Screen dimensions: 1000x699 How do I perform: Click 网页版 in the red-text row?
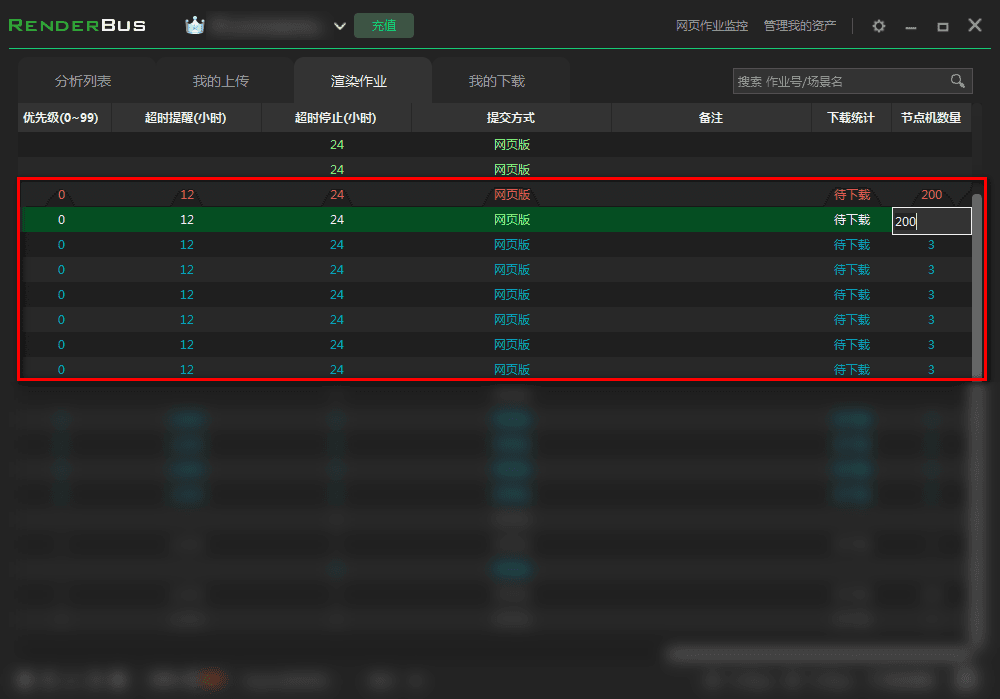pyautogui.click(x=512, y=195)
